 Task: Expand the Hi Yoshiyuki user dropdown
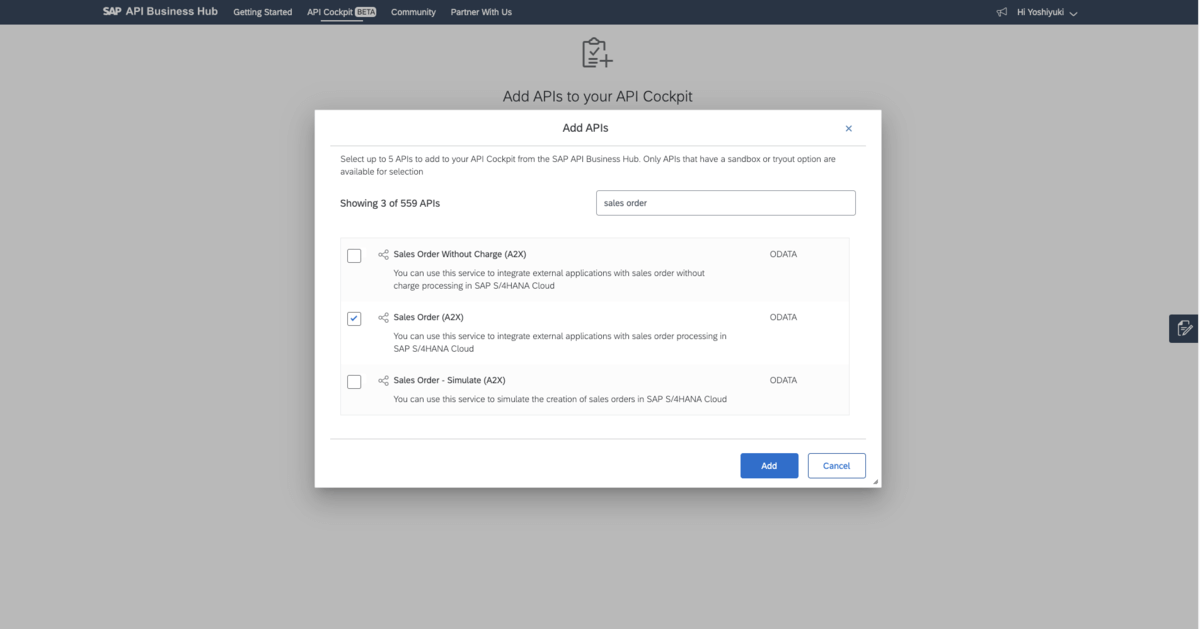click(1047, 13)
